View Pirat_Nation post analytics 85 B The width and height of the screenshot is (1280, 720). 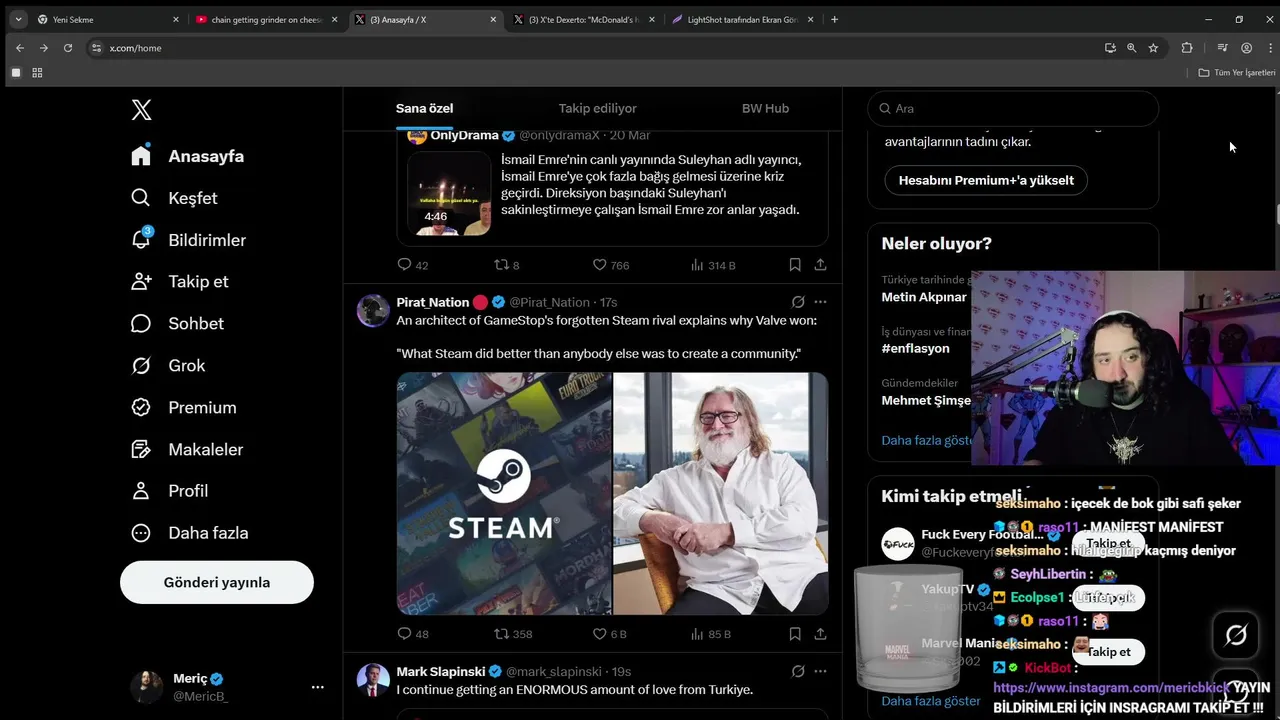tap(711, 634)
